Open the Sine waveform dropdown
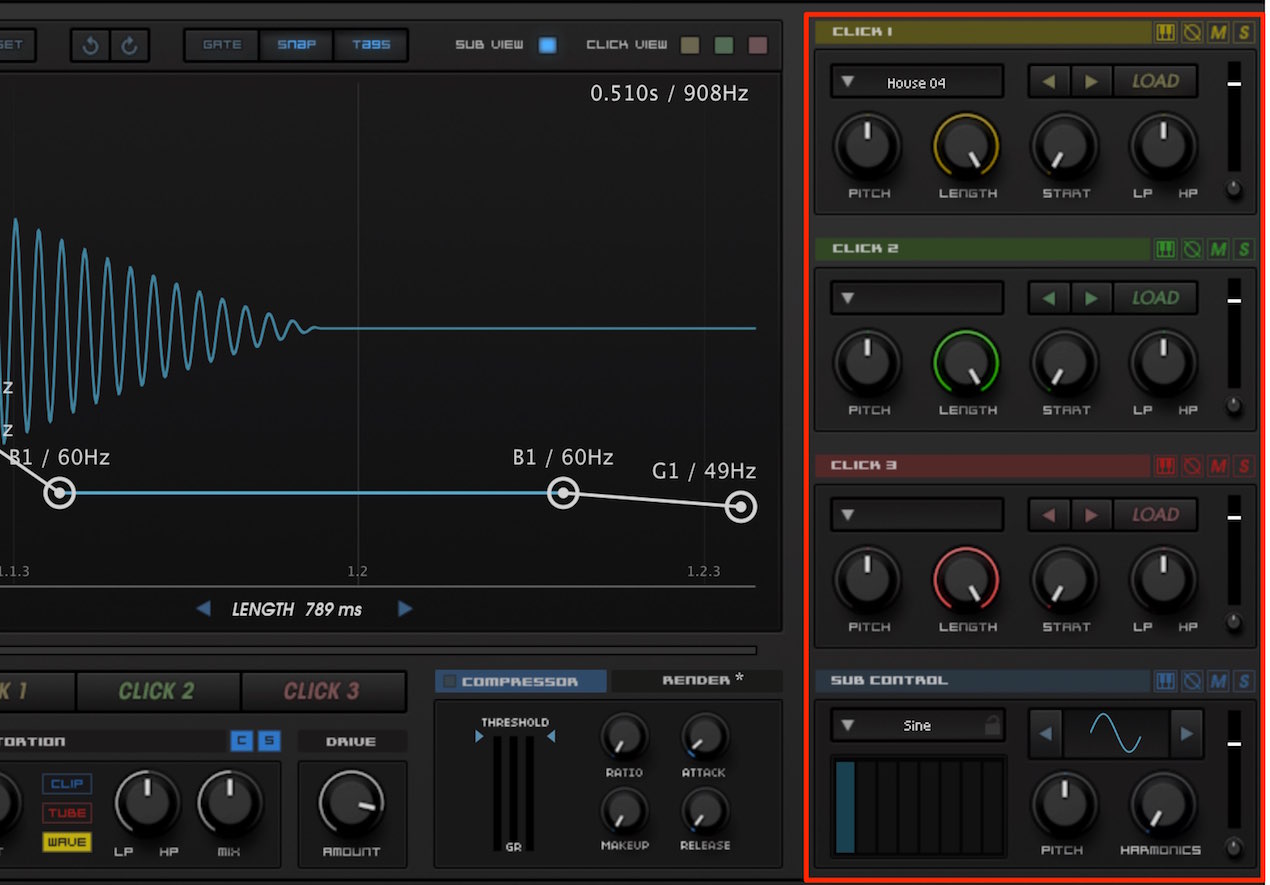Image resolution: width=1270 pixels, height=885 pixels. pyautogui.click(x=916, y=726)
